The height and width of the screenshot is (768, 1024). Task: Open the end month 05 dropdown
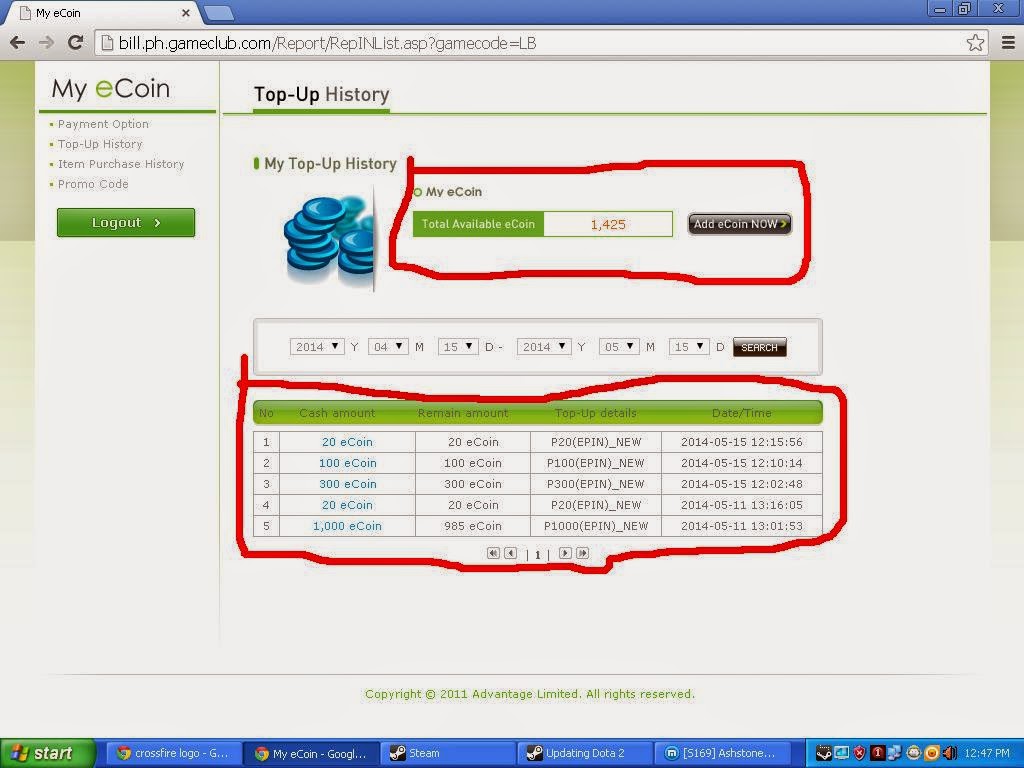pos(619,347)
